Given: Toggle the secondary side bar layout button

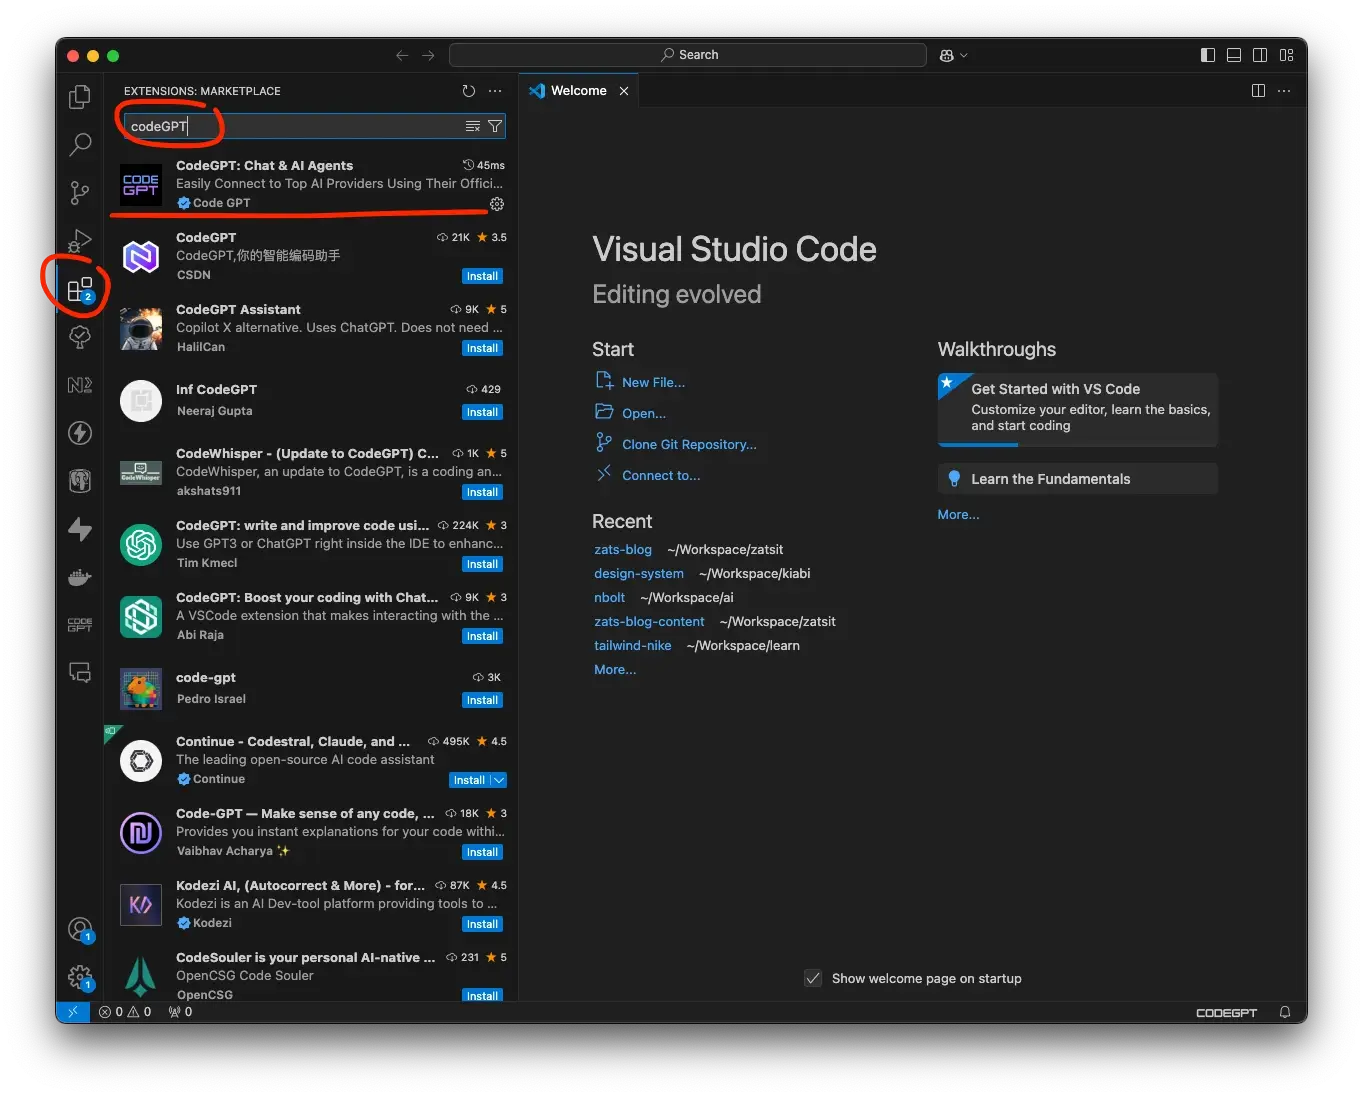Looking at the screenshot, I should point(1260,55).
